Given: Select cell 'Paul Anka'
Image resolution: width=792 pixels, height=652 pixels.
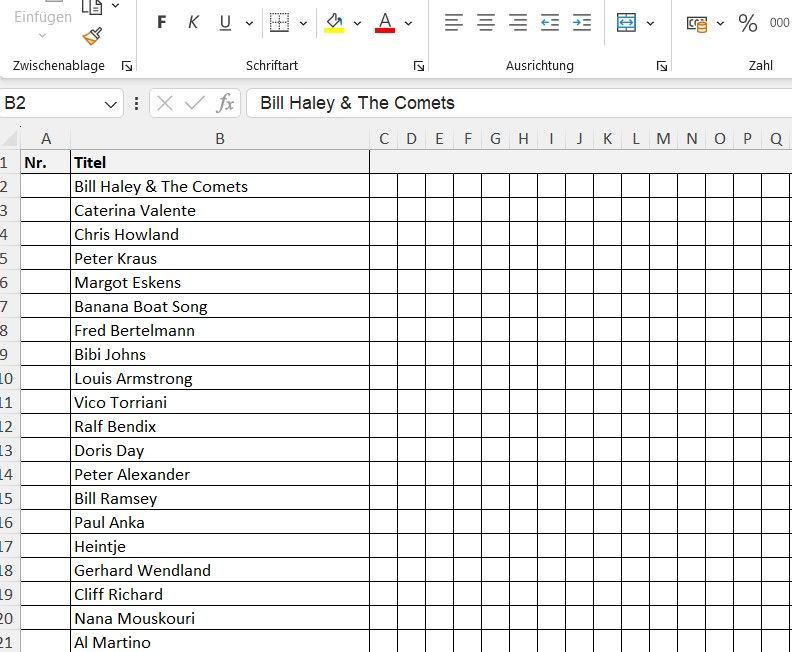Looking at the screenshot, I should tap(220, 522).
